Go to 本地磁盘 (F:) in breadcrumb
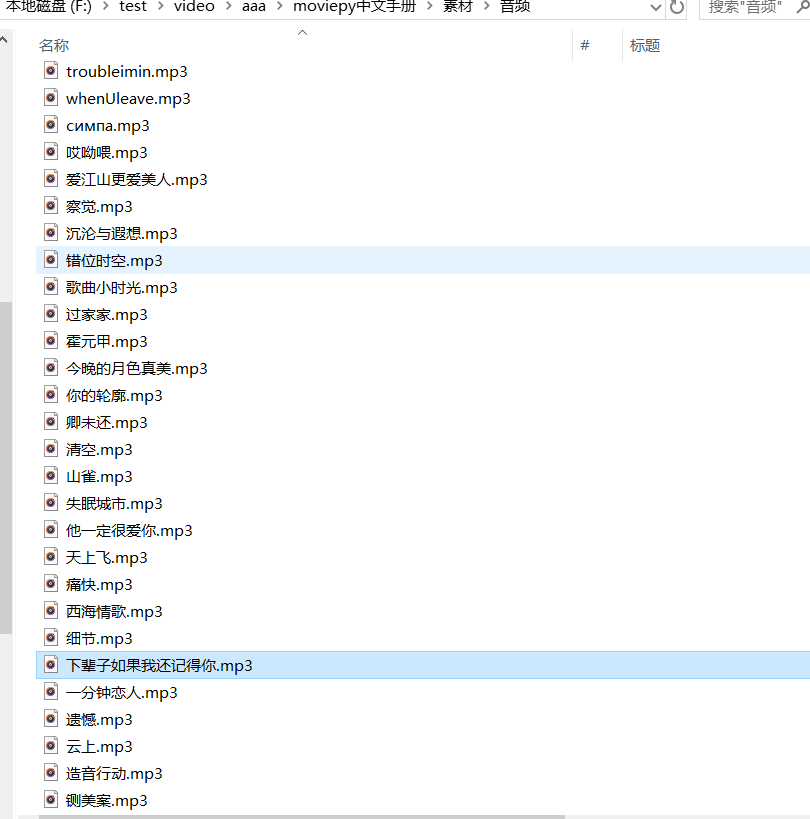This screenshot has width=810, height=819. click(49, 6)
